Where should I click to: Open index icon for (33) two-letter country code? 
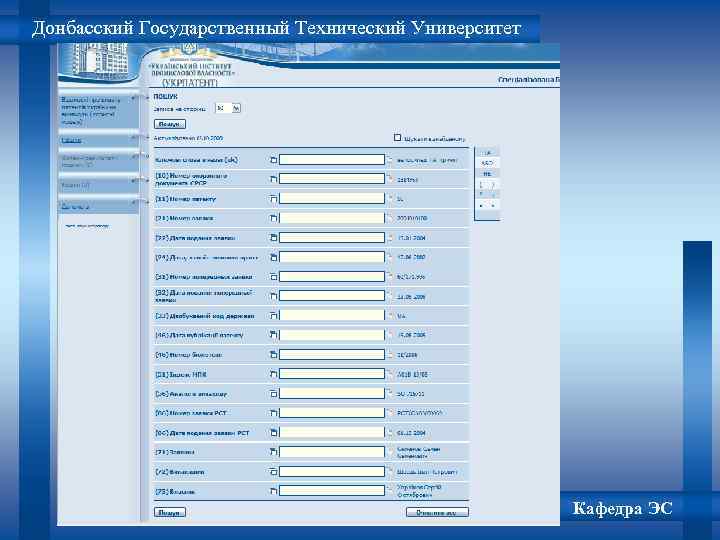(274, 315)
